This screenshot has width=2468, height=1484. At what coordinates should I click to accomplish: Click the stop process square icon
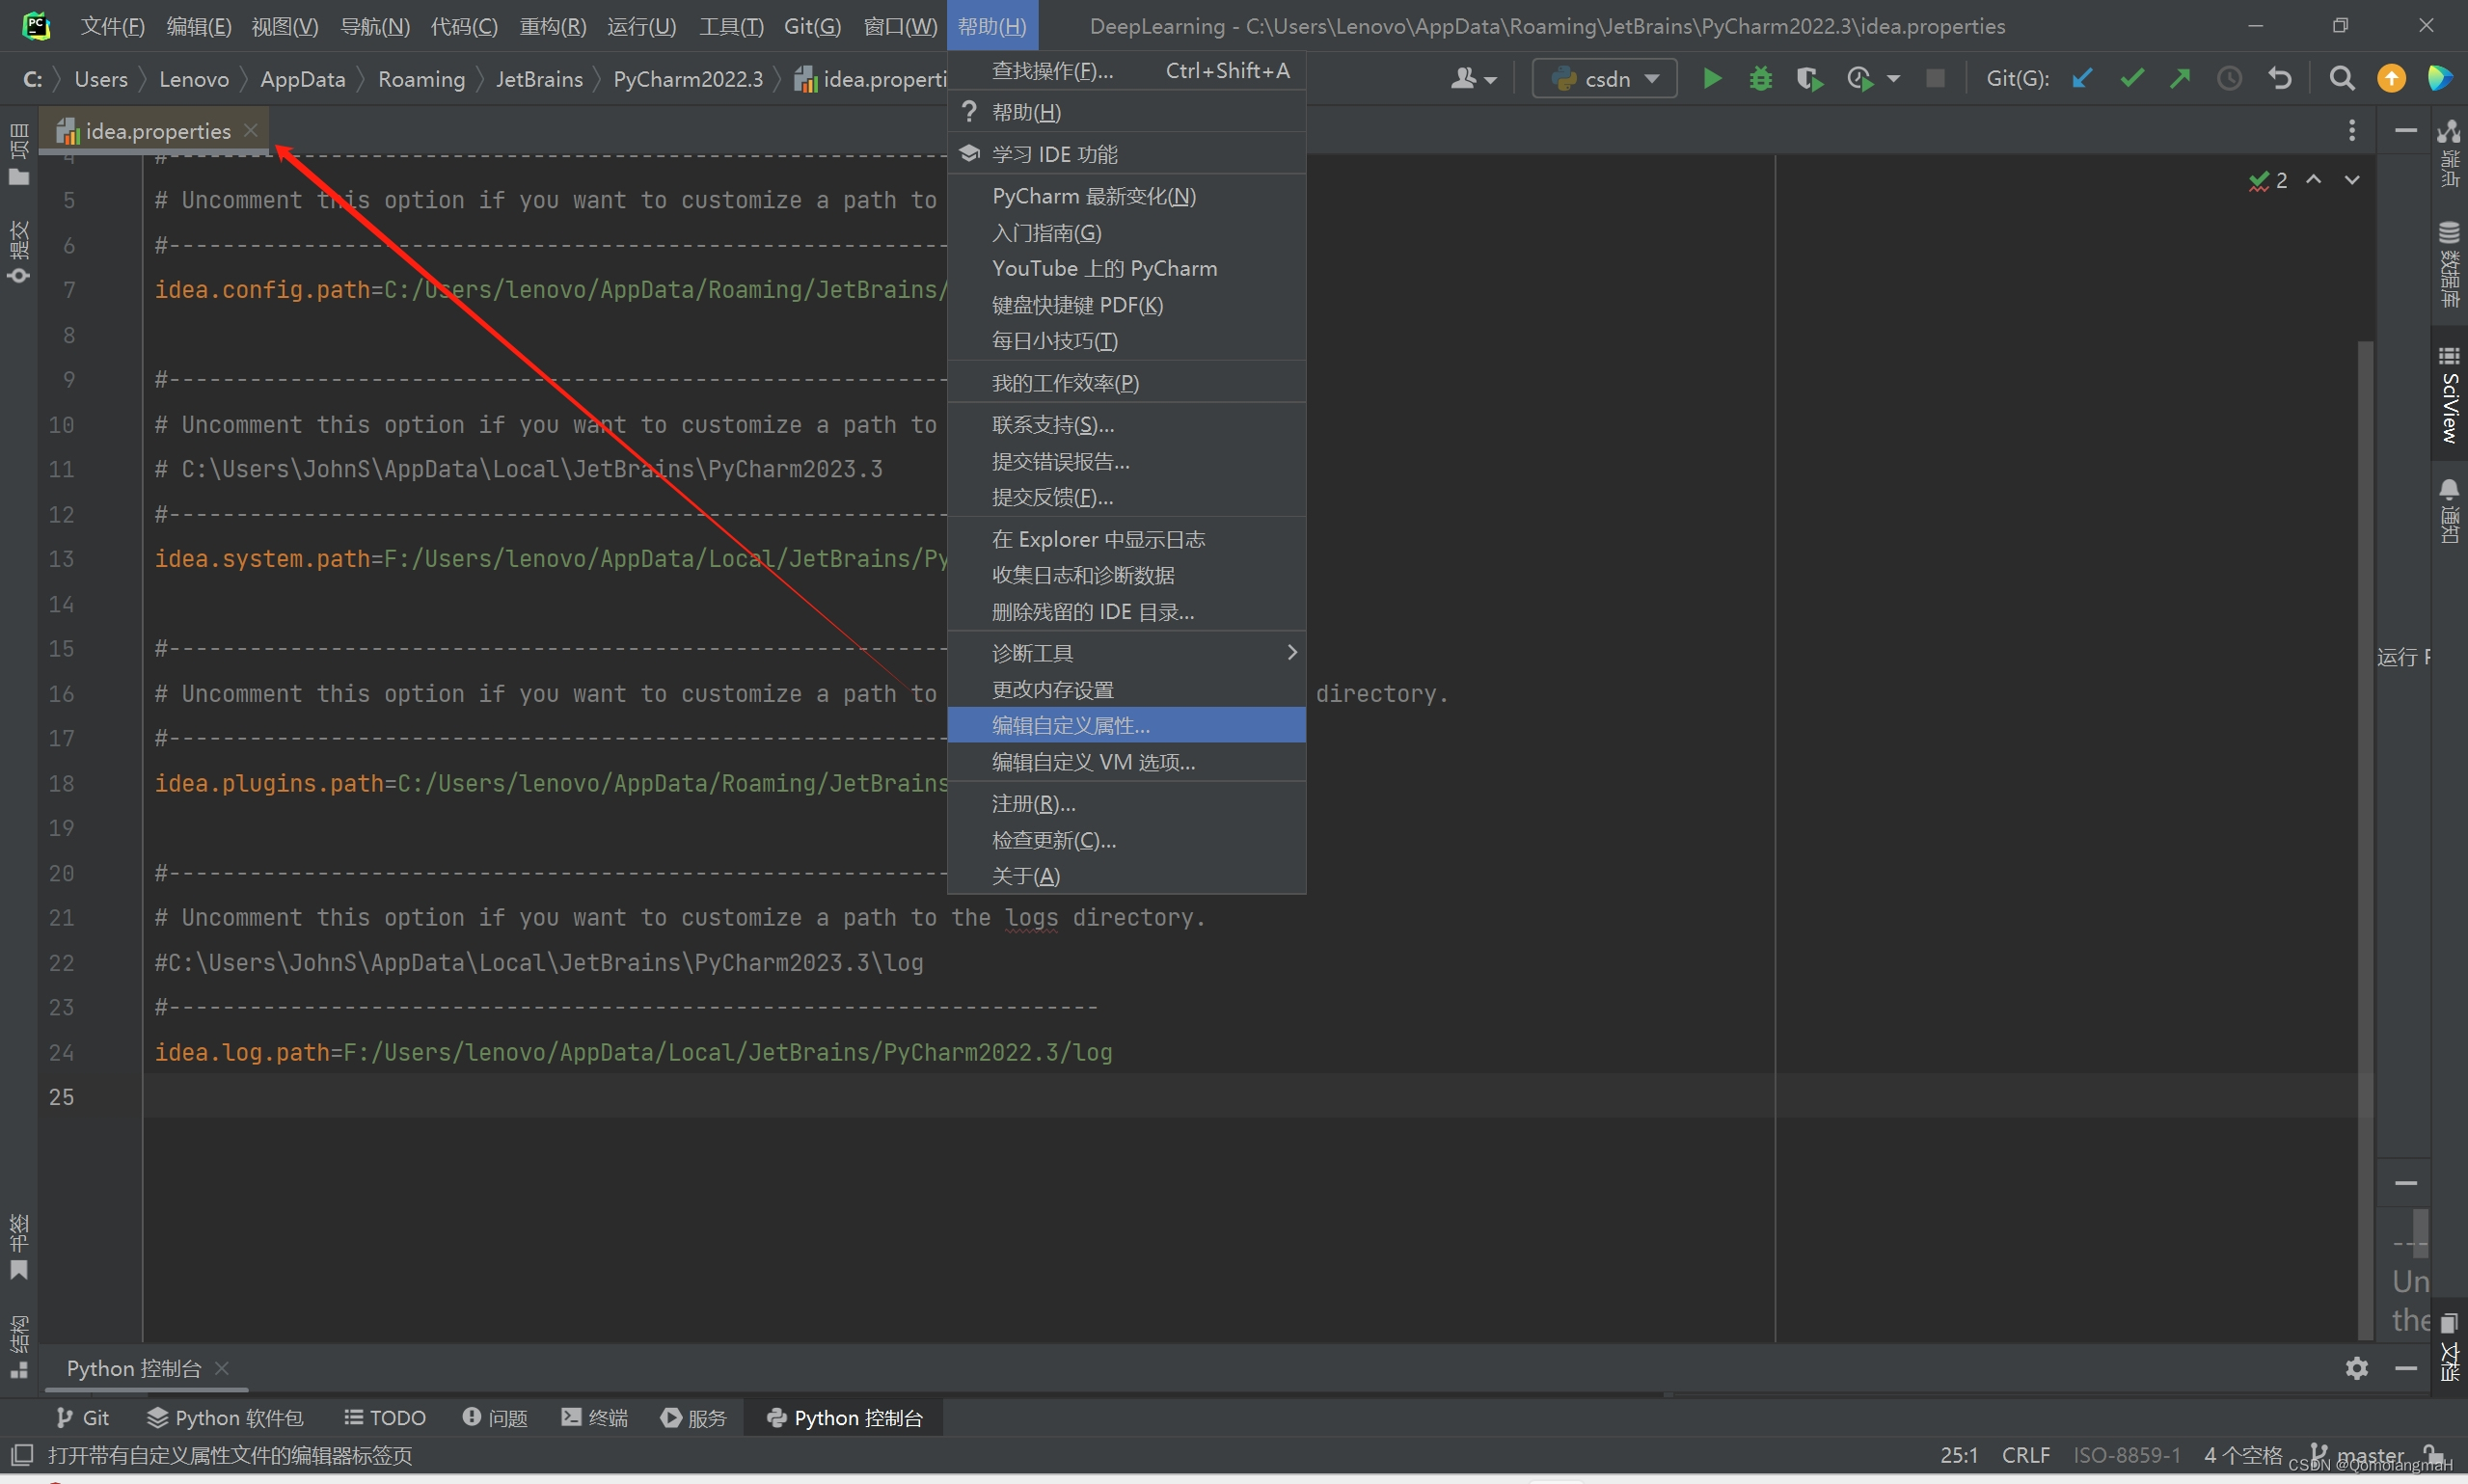tap(1935, 78)
